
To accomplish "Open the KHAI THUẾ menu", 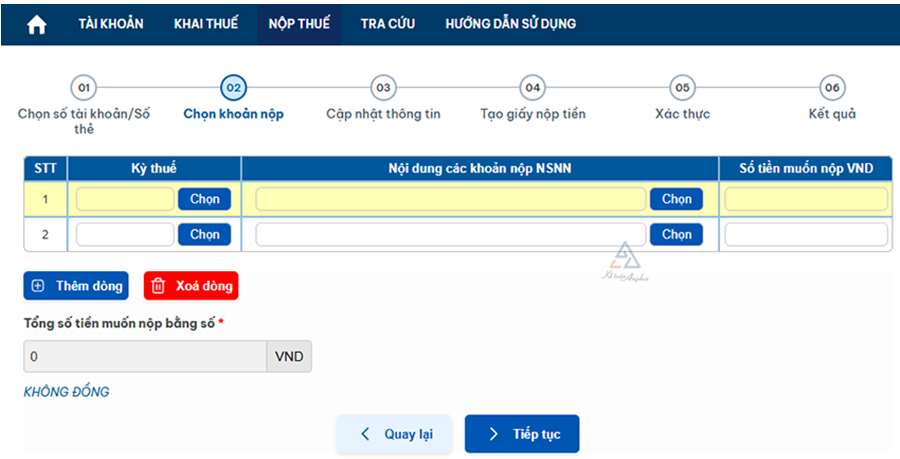I will point(206,24).
